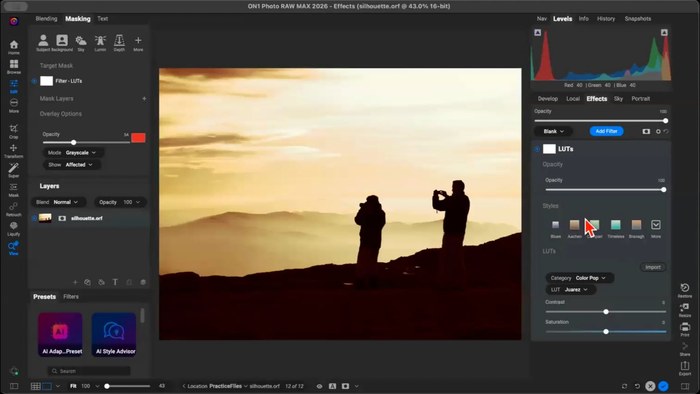
Task: Switch to grid view layout
Action: coord(36,386)
